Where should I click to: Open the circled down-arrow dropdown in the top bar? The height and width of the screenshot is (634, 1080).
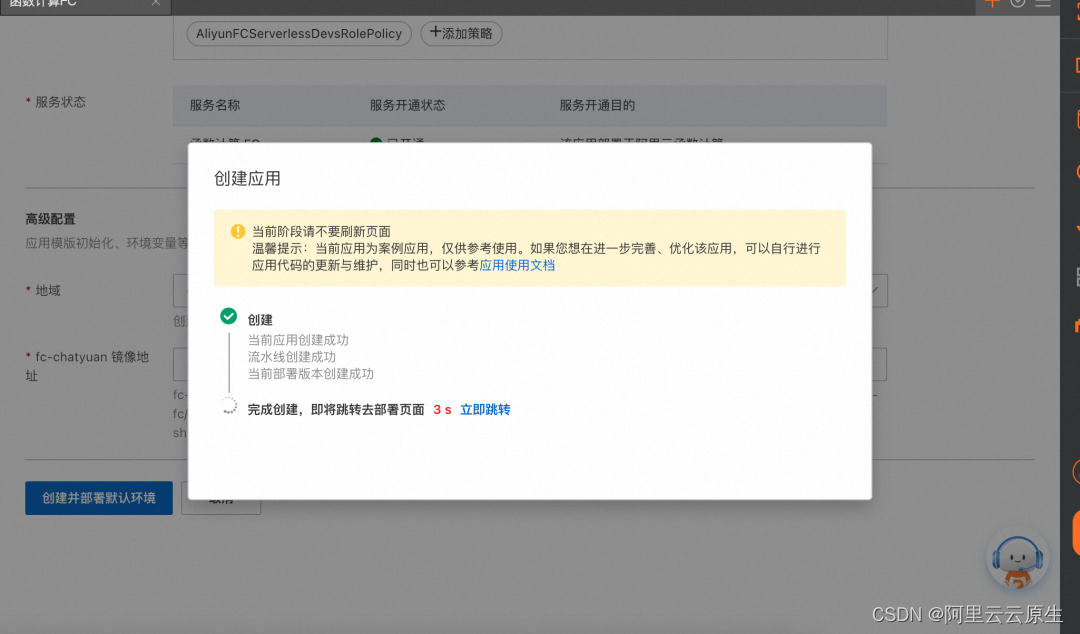(1018, 5)
